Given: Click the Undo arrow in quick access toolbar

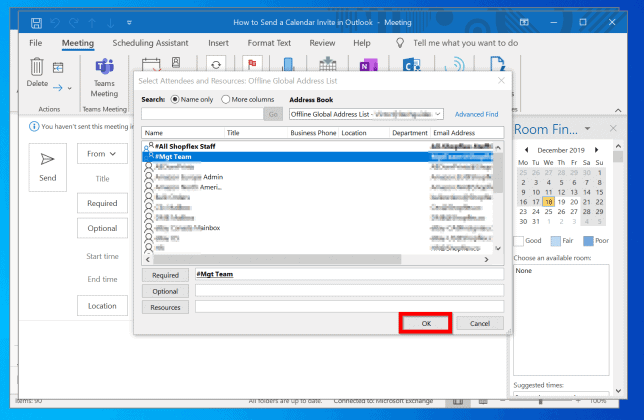Looking at the screenshot, I should pyautogui.click(x=55, y=23).
